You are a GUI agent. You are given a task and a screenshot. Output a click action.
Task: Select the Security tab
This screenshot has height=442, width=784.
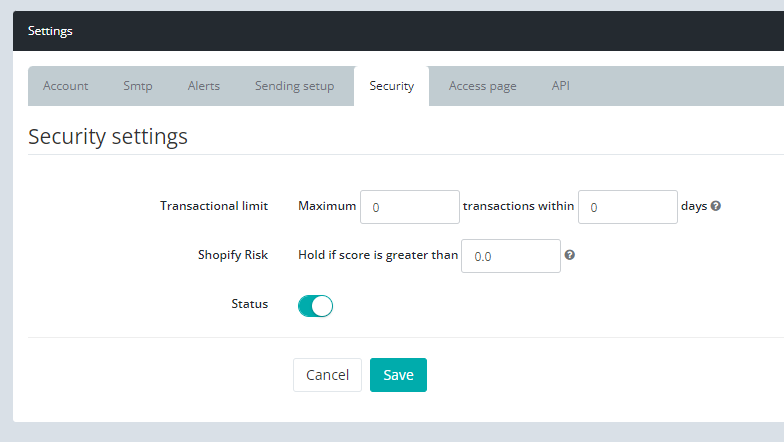[x=392, y=86]
